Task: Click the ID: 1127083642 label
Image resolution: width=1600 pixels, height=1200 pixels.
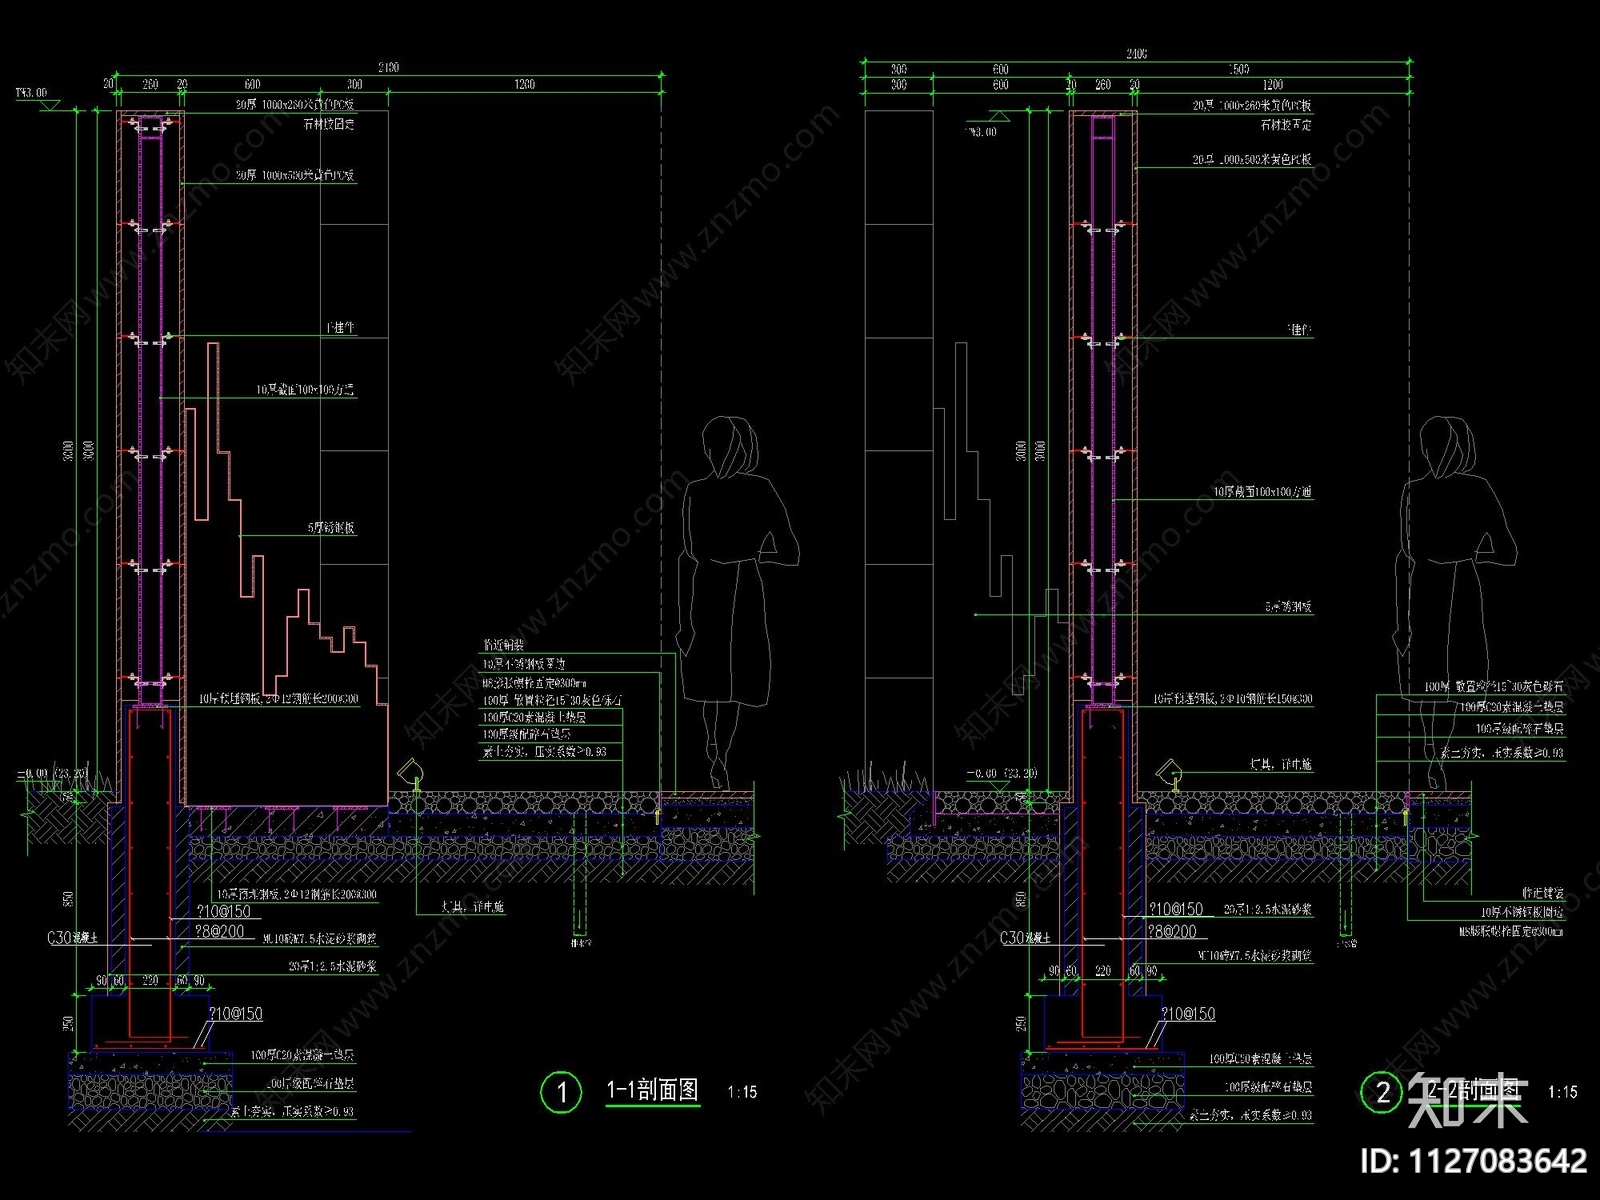Action: pos(1474,1161)
